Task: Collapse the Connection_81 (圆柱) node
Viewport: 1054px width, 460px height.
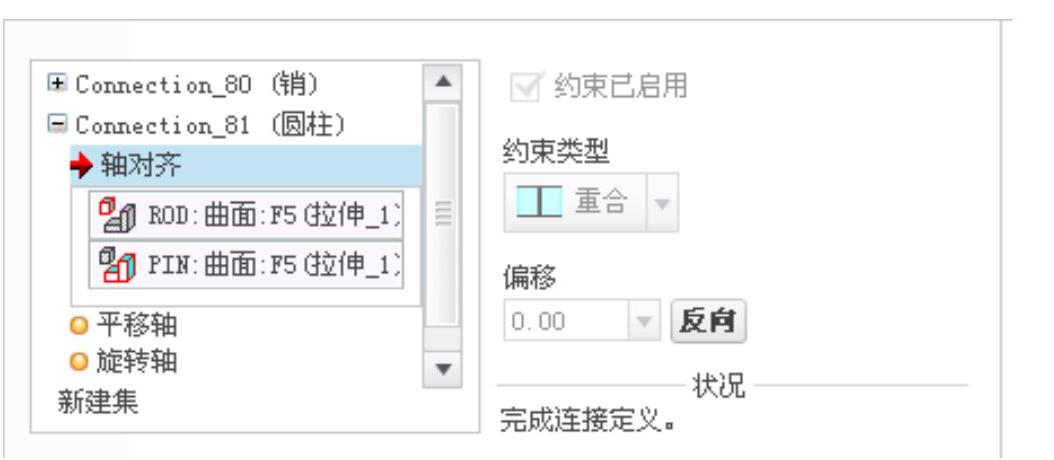Action: click(57, 124)
